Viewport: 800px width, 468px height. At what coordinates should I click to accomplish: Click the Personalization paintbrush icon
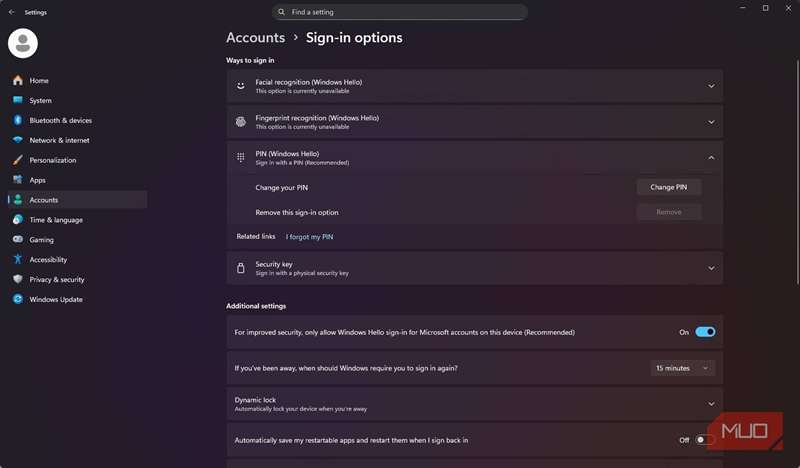(x=18, y=160)
